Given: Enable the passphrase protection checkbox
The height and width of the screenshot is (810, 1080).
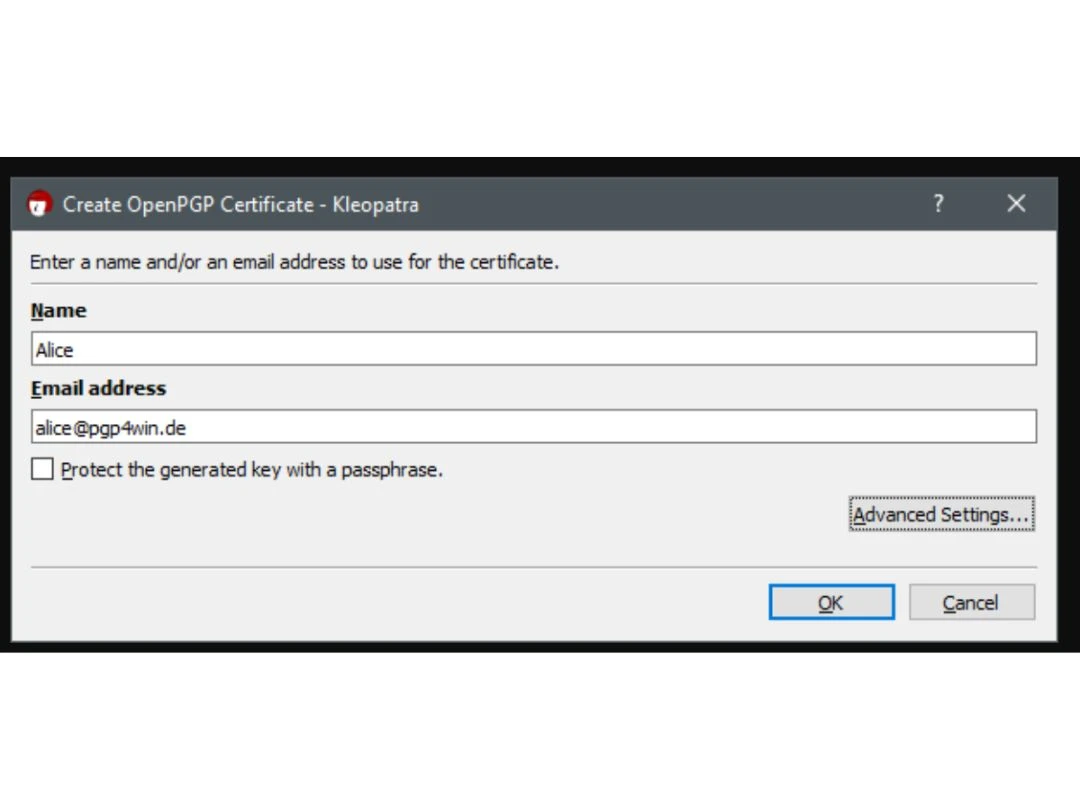Looking at the screenshot, I should click(42, 469).
